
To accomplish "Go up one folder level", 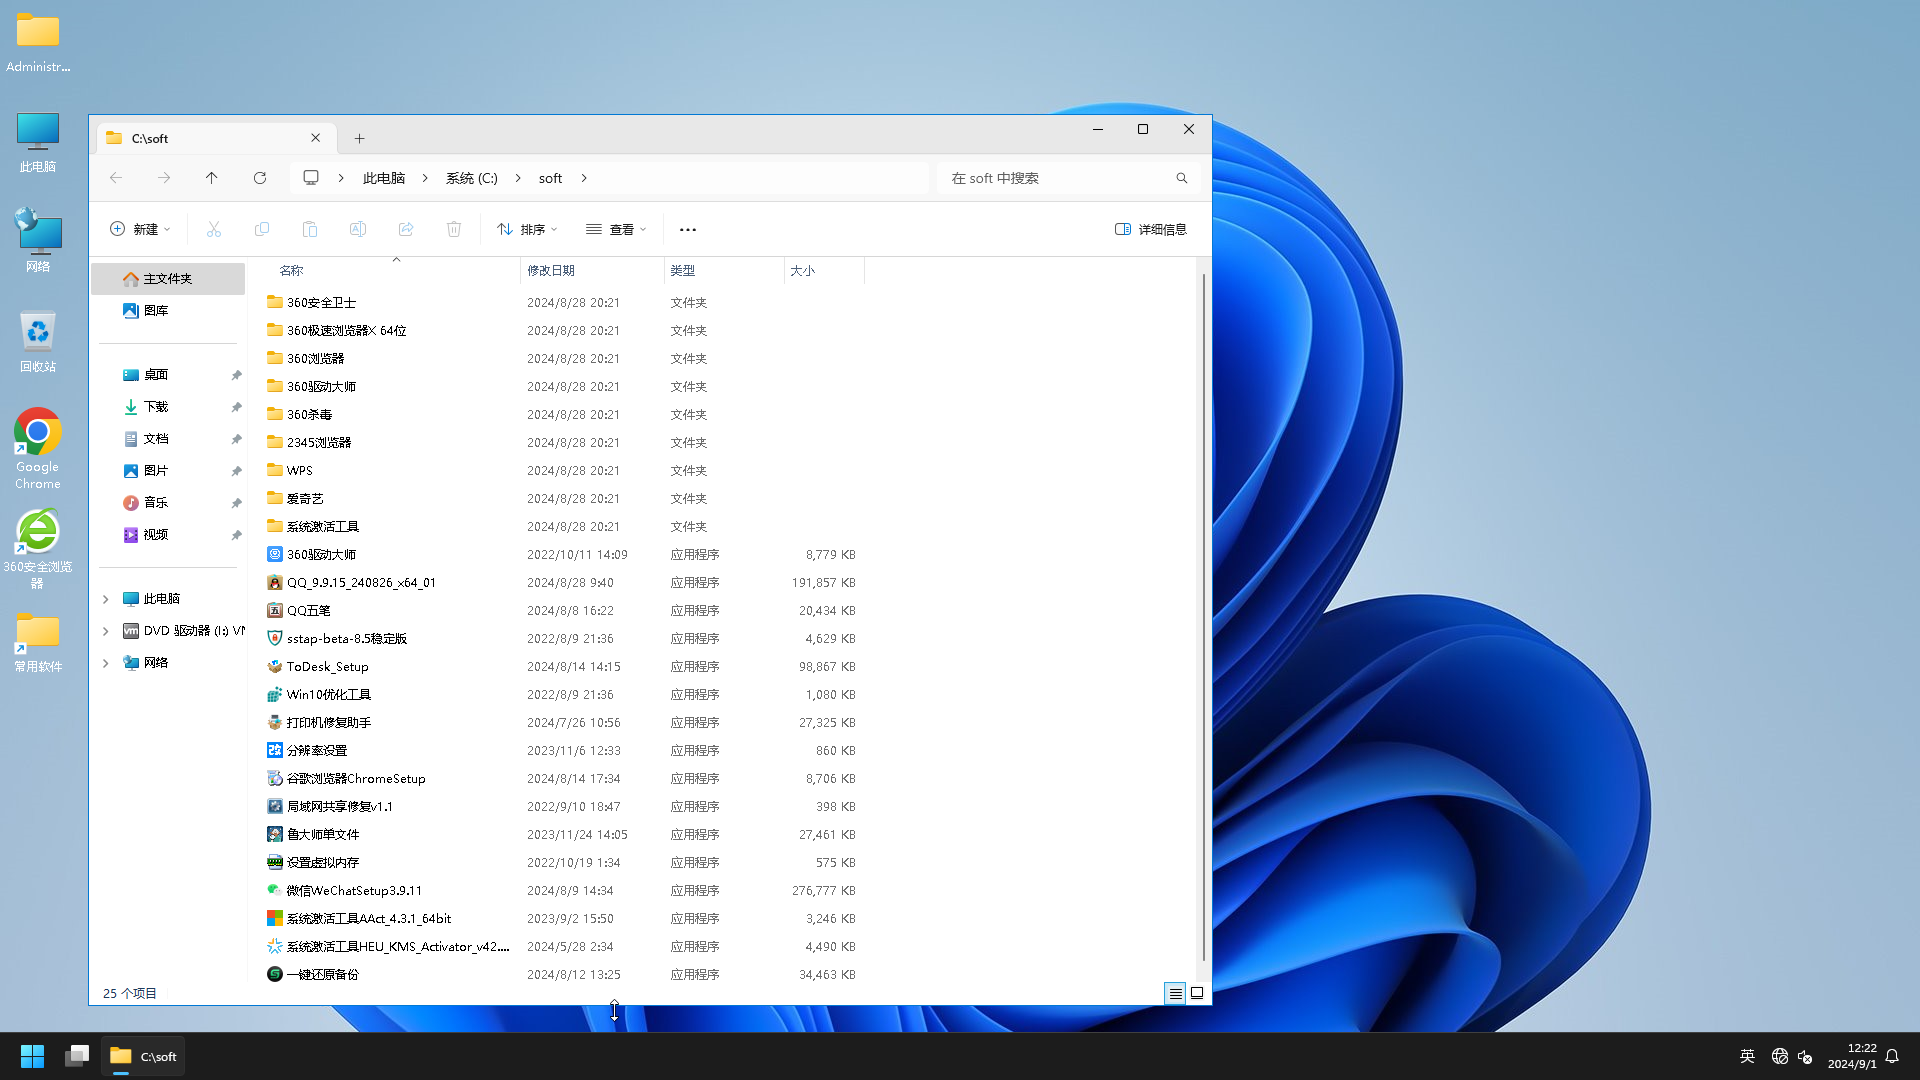I will [212, 178].
